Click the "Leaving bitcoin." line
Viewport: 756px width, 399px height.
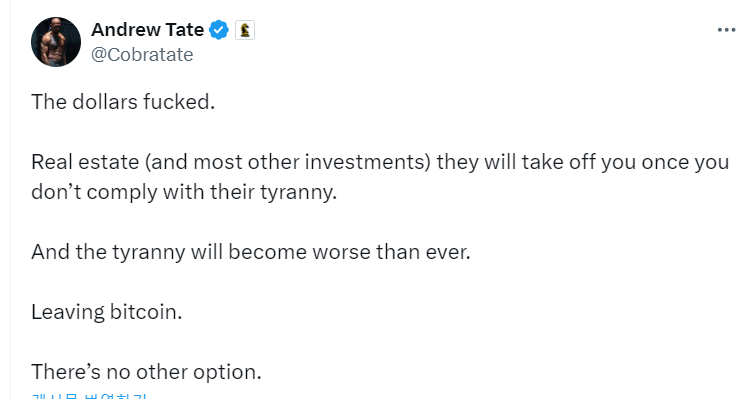[x=107, y=312]
